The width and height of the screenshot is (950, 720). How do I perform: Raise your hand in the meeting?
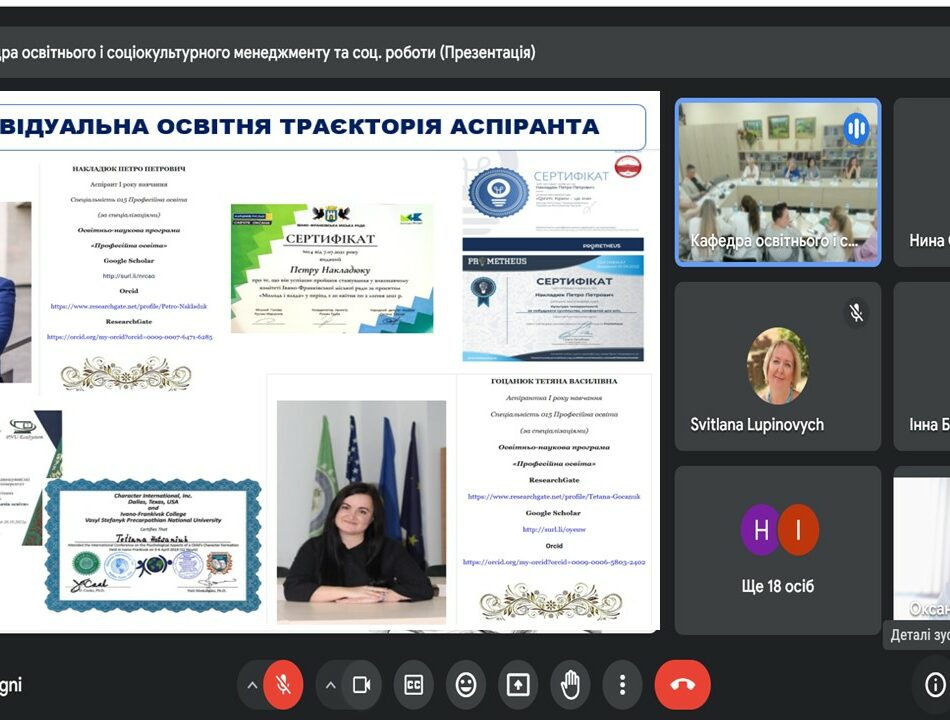[x=570, y=685]
